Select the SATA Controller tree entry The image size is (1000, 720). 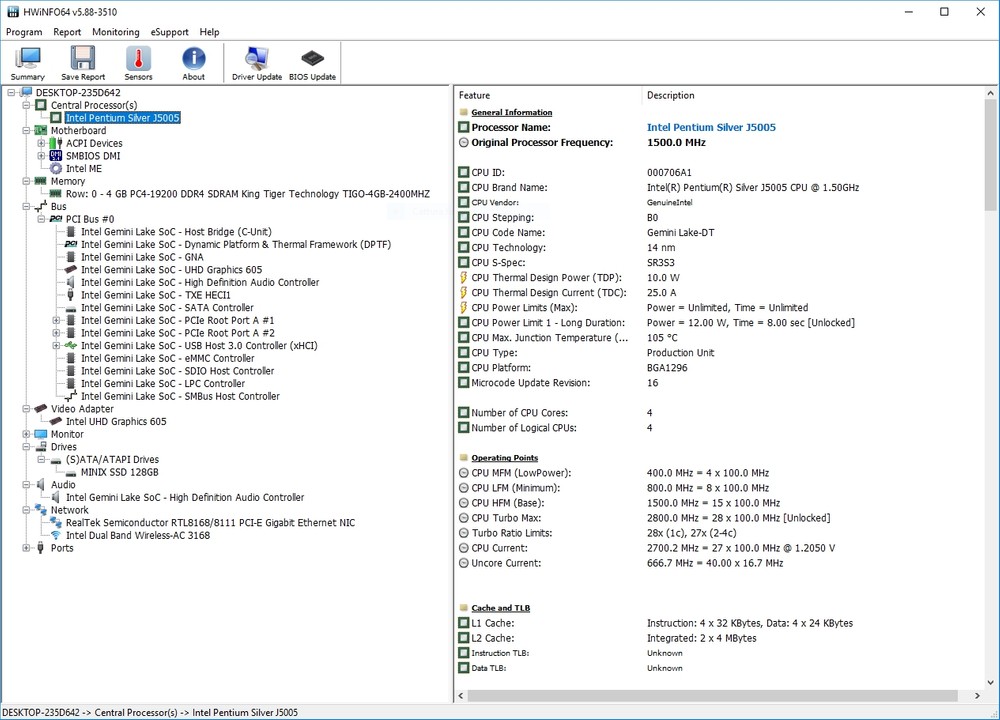click(167, 307)
